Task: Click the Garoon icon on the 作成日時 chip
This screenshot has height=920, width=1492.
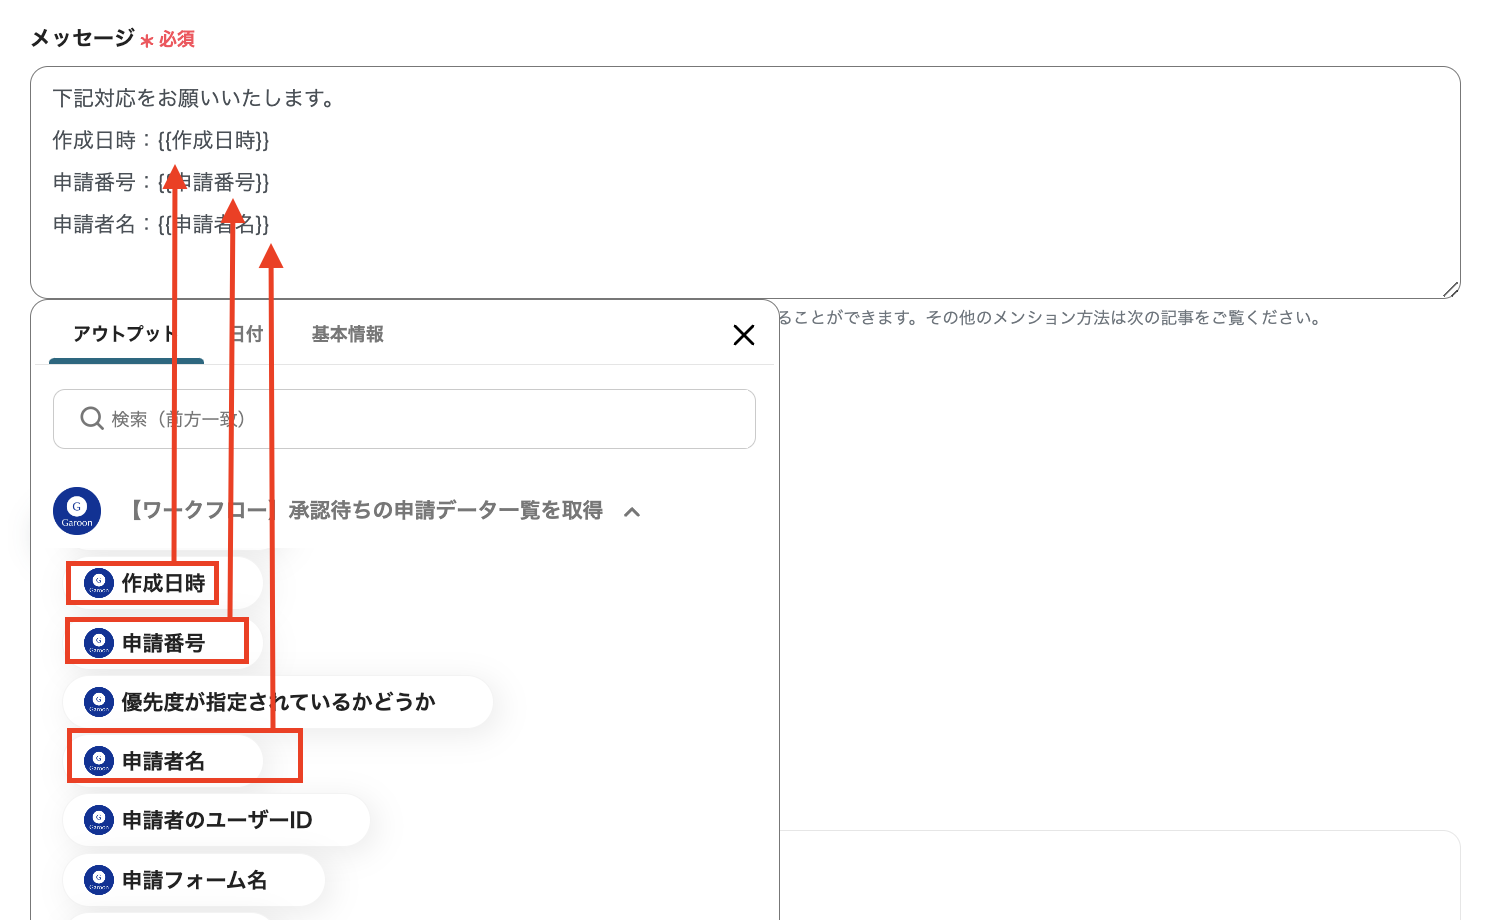Action: (x=98, y=582)
